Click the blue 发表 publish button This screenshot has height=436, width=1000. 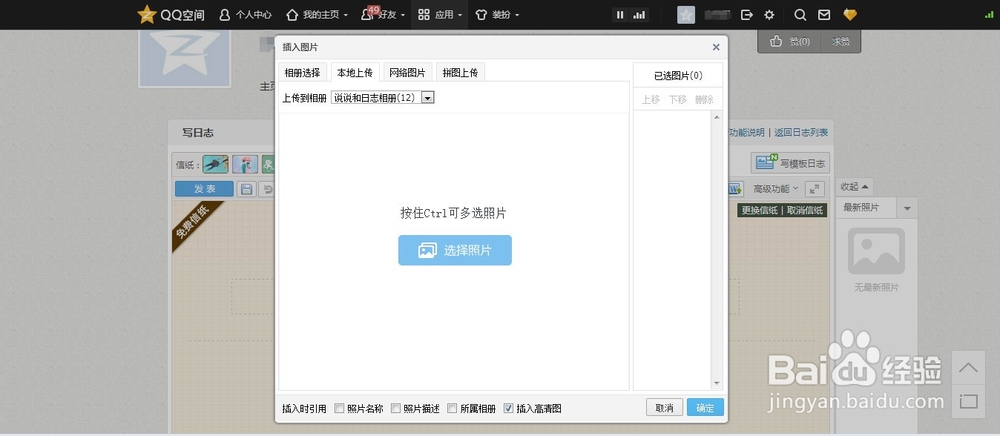point(204,189)
